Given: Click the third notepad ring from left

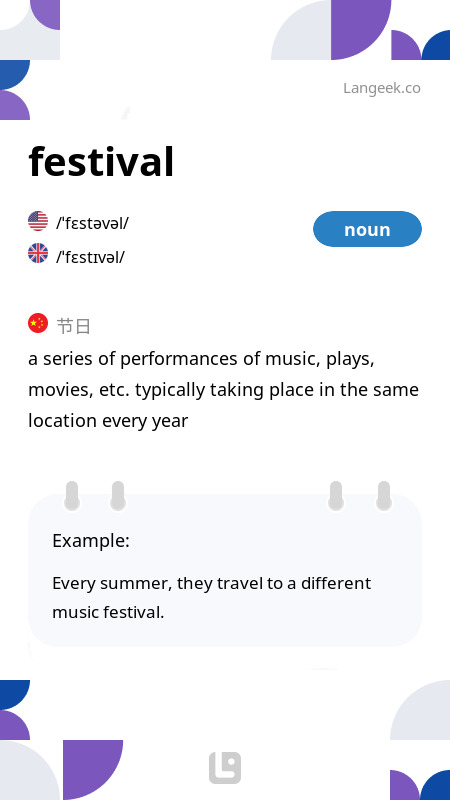Looking at the screenshot, I should coord(336,496).
